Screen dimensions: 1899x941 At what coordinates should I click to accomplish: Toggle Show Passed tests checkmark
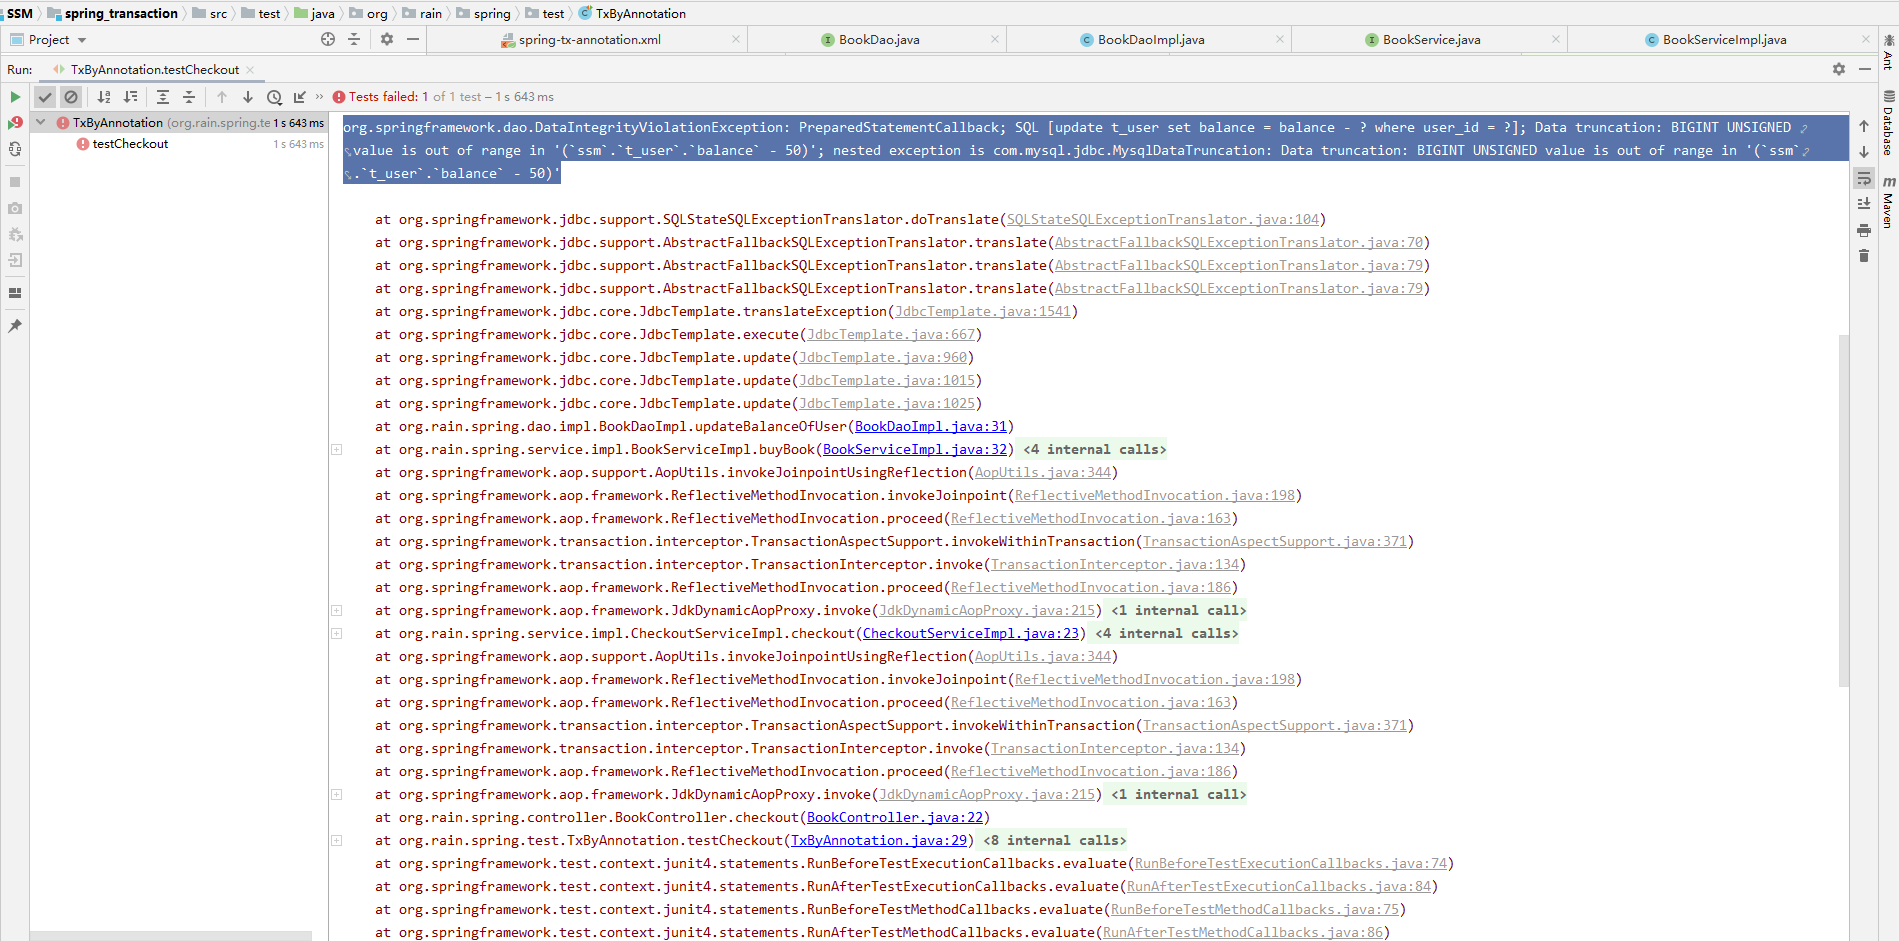pyautogui.click(x=45, y=97)
